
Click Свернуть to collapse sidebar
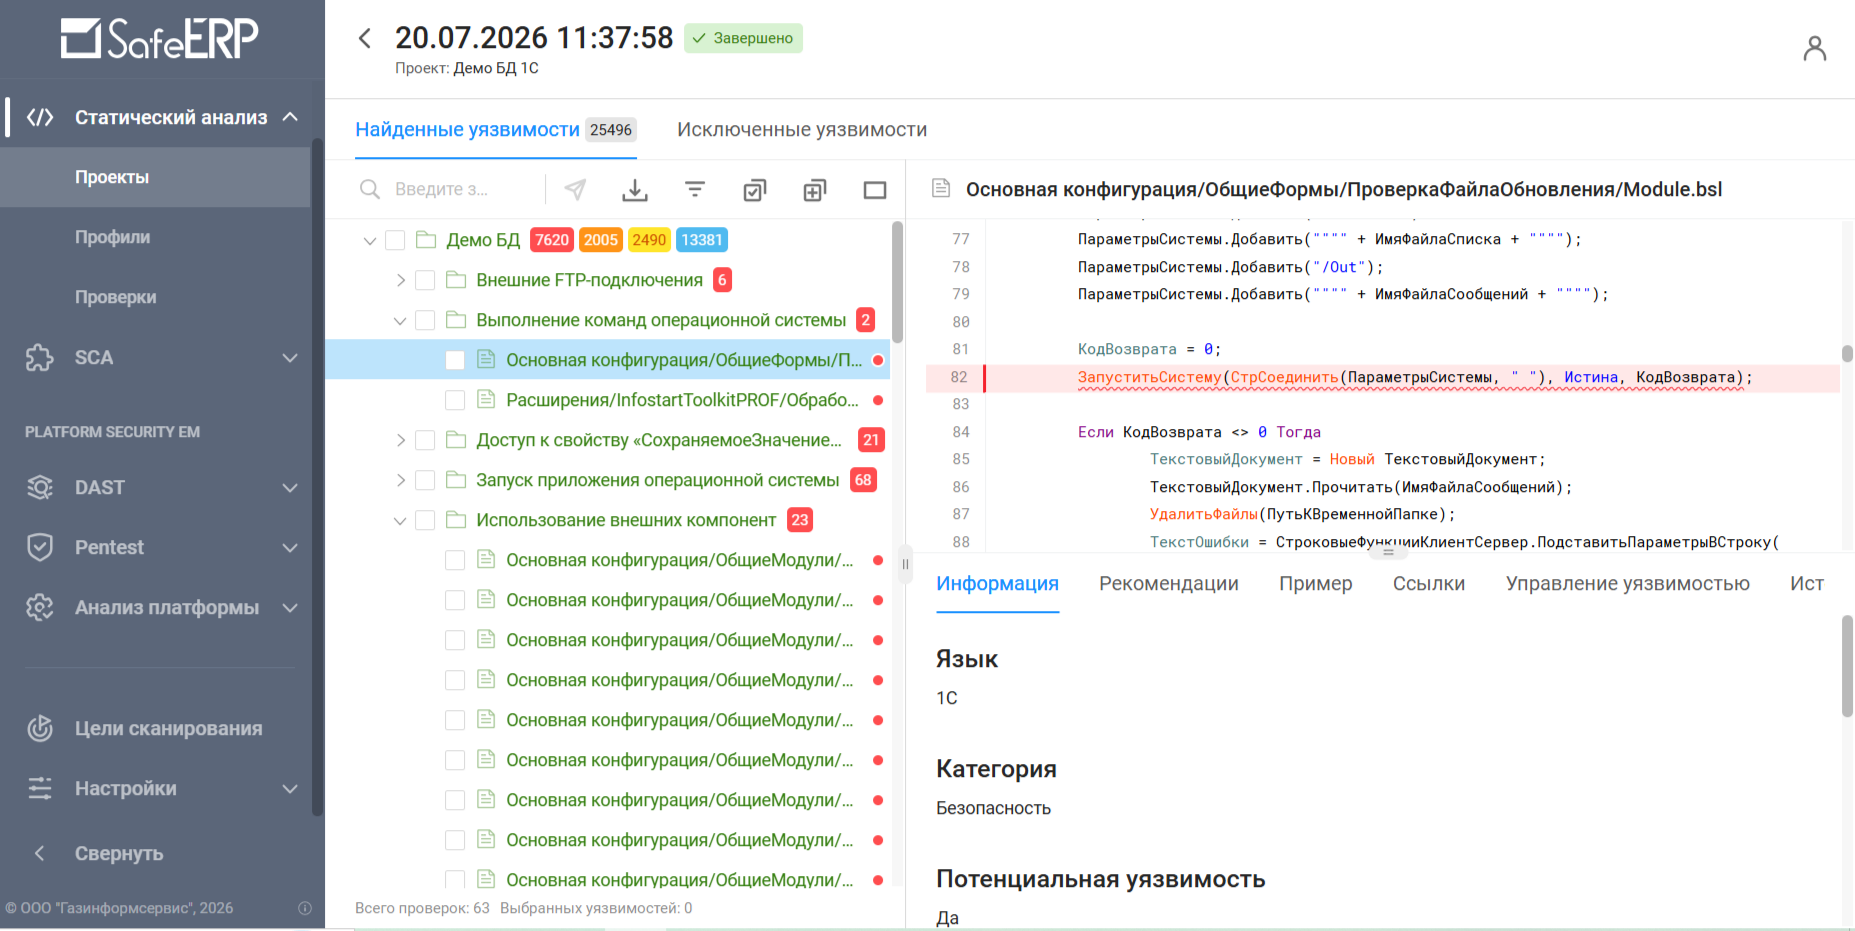pos(119,853)
